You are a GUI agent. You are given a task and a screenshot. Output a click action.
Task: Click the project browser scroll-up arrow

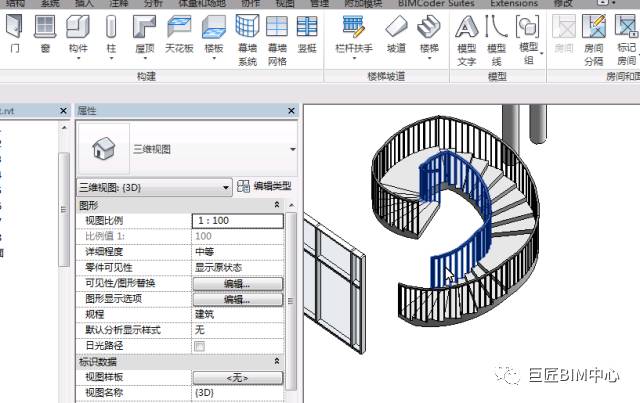64,127
